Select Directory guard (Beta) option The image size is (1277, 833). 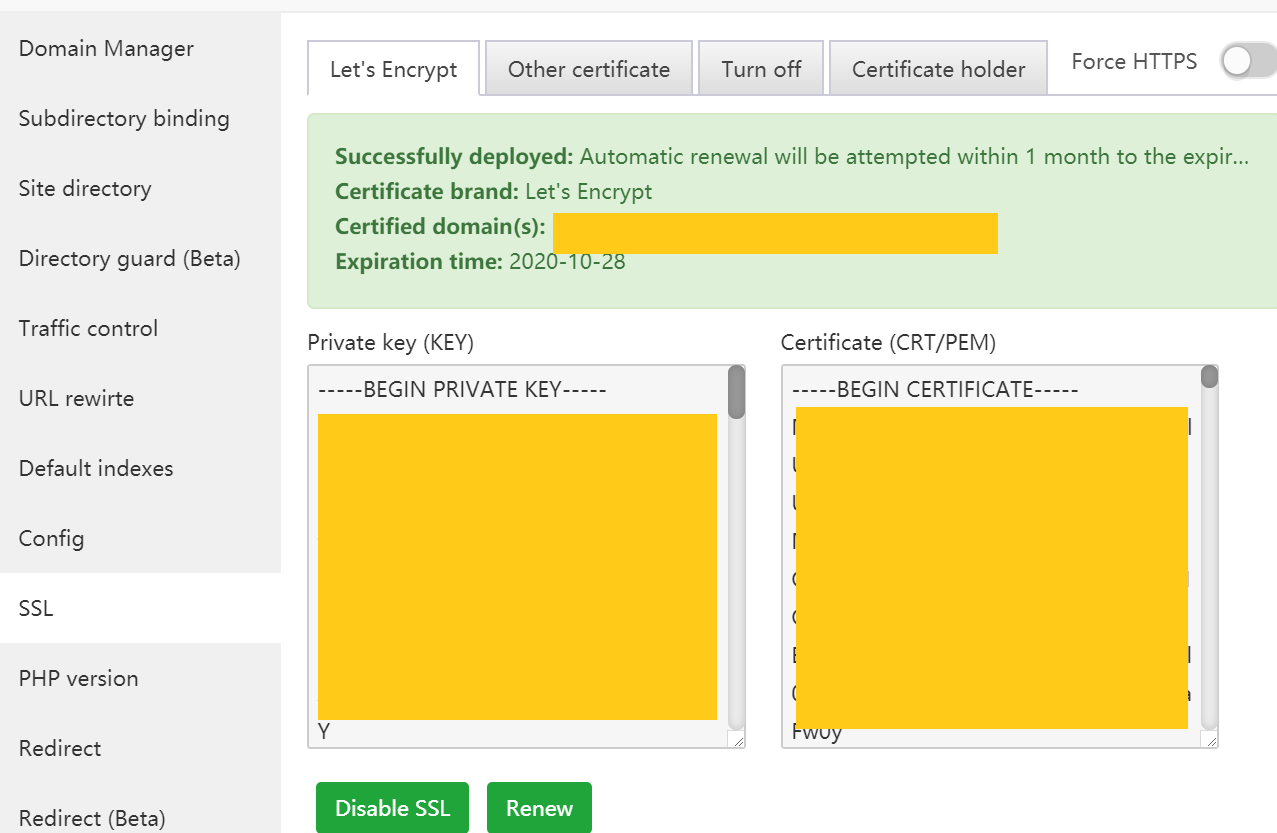click(x=130, y=258)
